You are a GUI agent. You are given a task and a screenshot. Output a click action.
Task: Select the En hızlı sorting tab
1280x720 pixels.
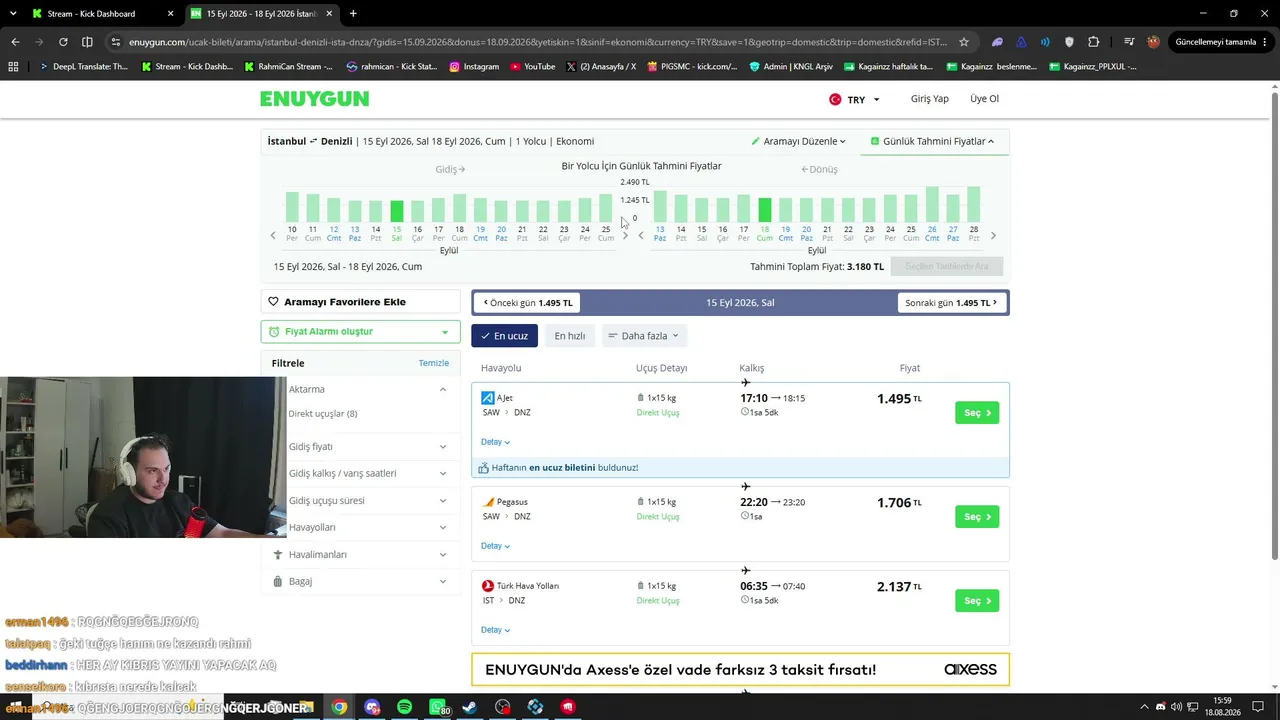[x=570, y=336]
